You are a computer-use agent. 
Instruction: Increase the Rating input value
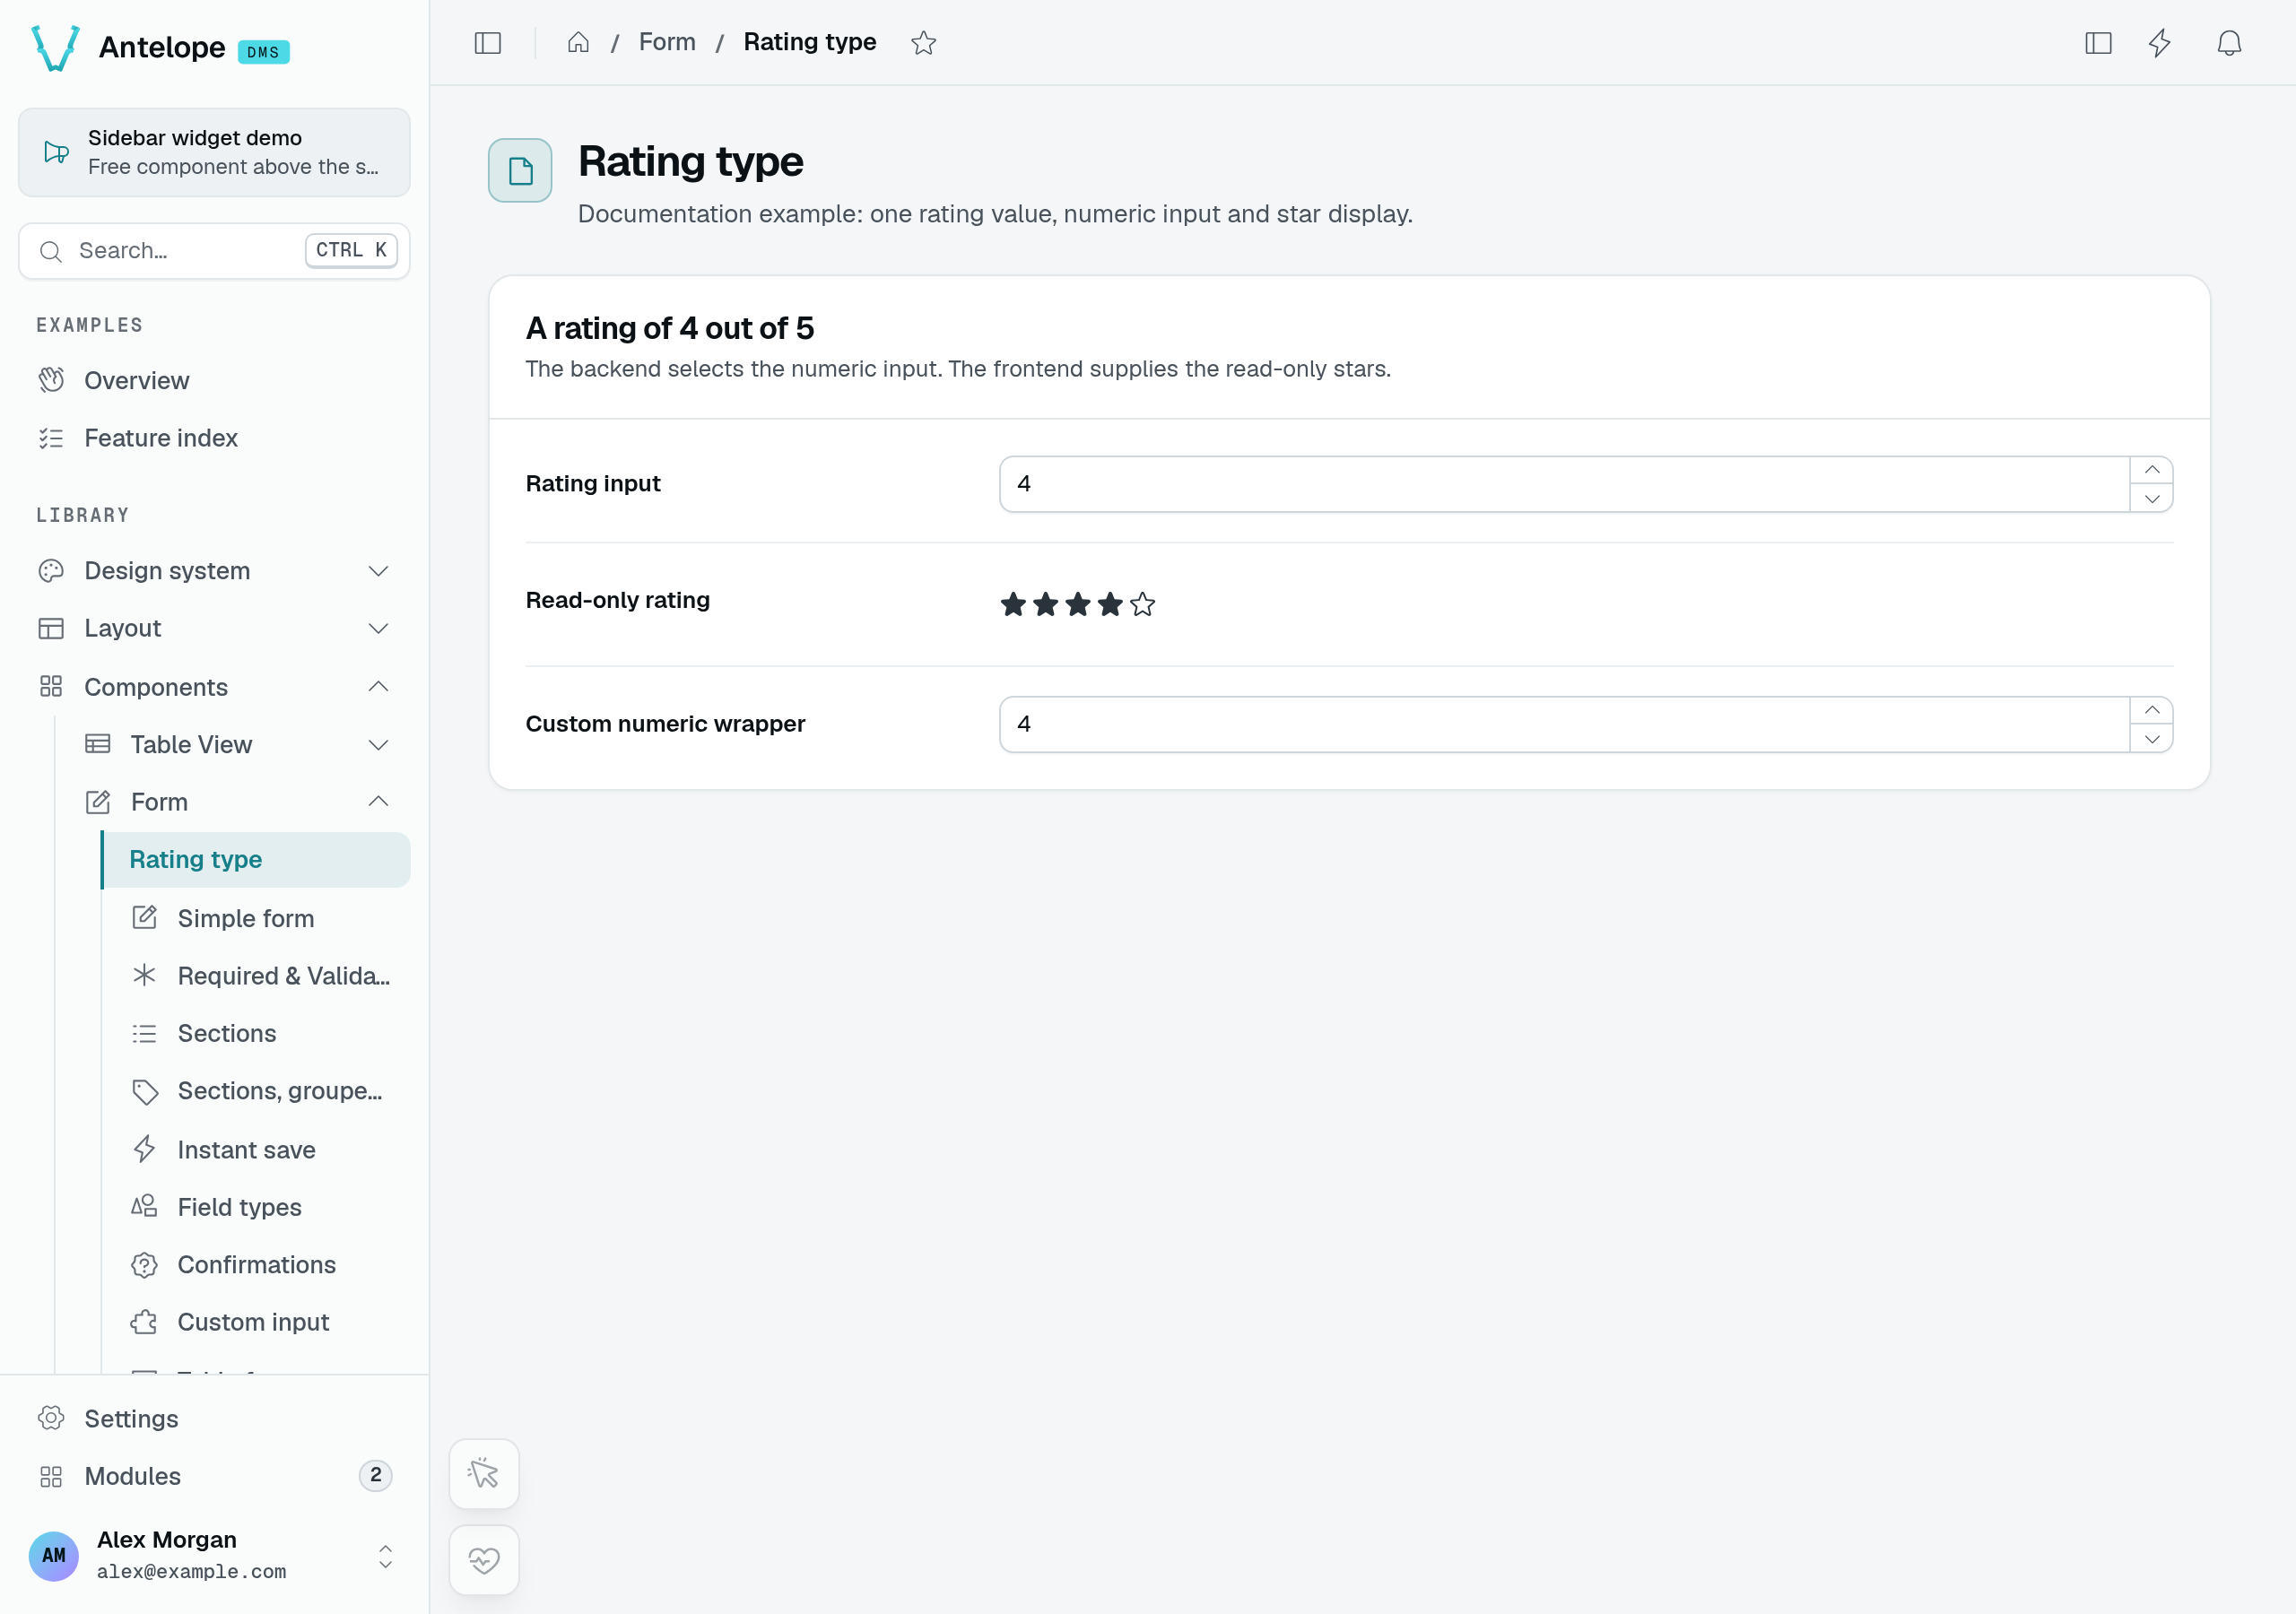click(2151, 470)
